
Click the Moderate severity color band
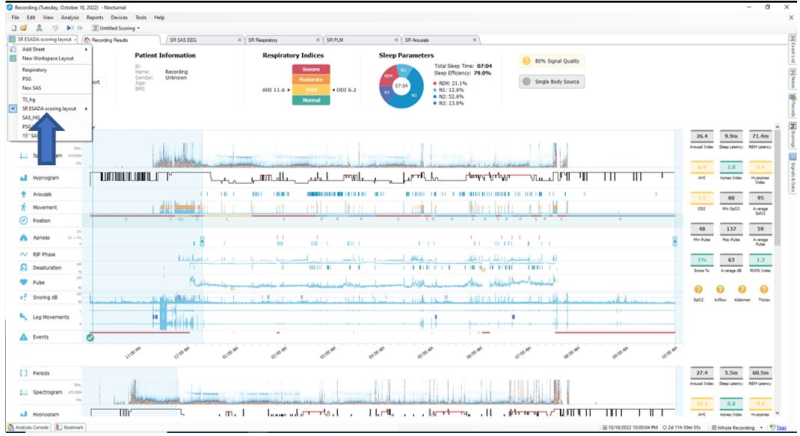pos(311,80)
